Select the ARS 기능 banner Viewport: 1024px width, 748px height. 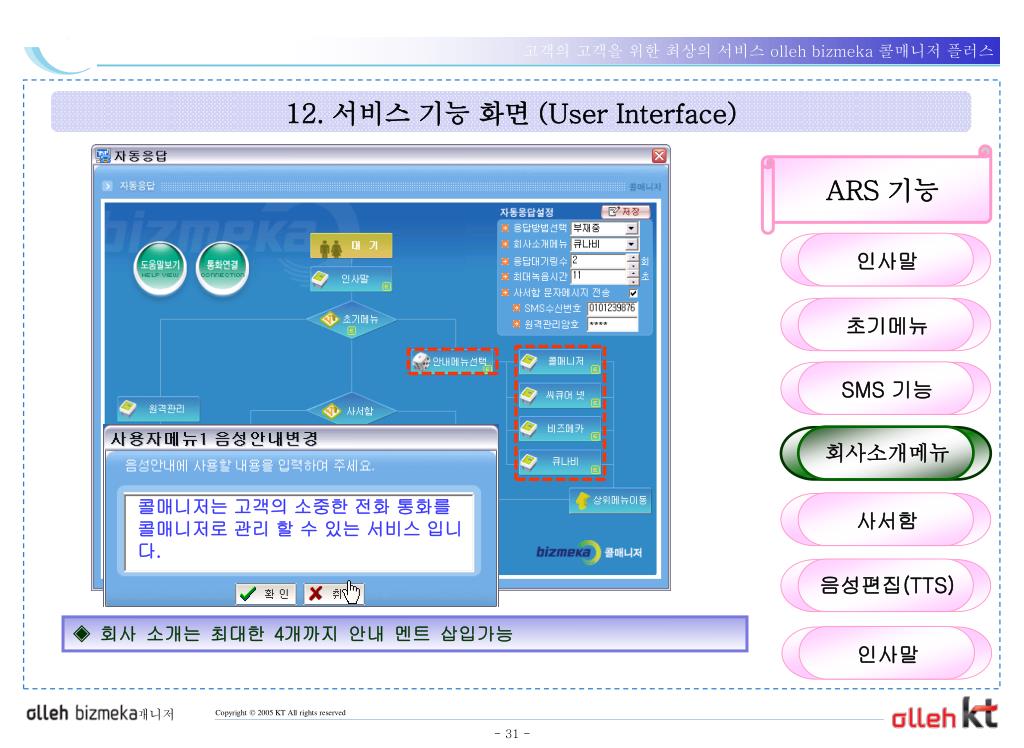[876, 191]
